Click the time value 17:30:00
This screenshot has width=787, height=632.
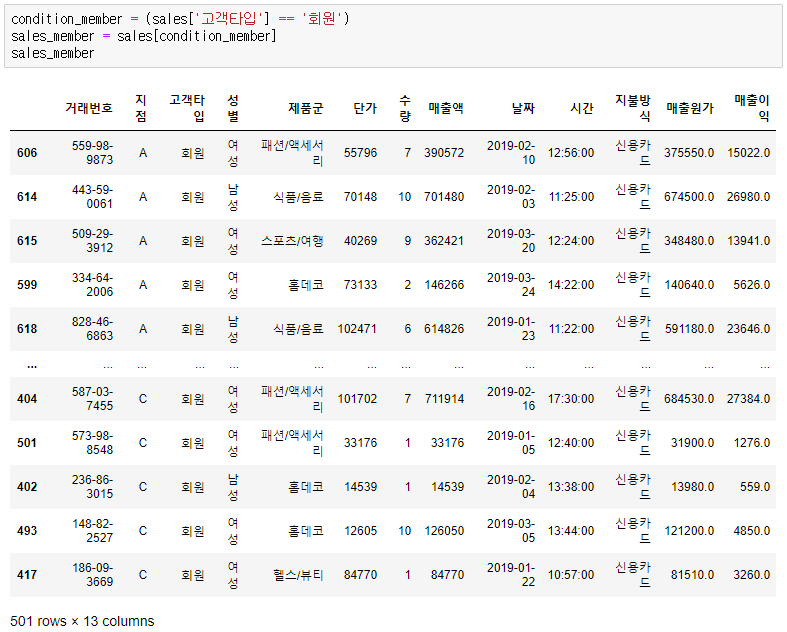click(x=571, y=399)
